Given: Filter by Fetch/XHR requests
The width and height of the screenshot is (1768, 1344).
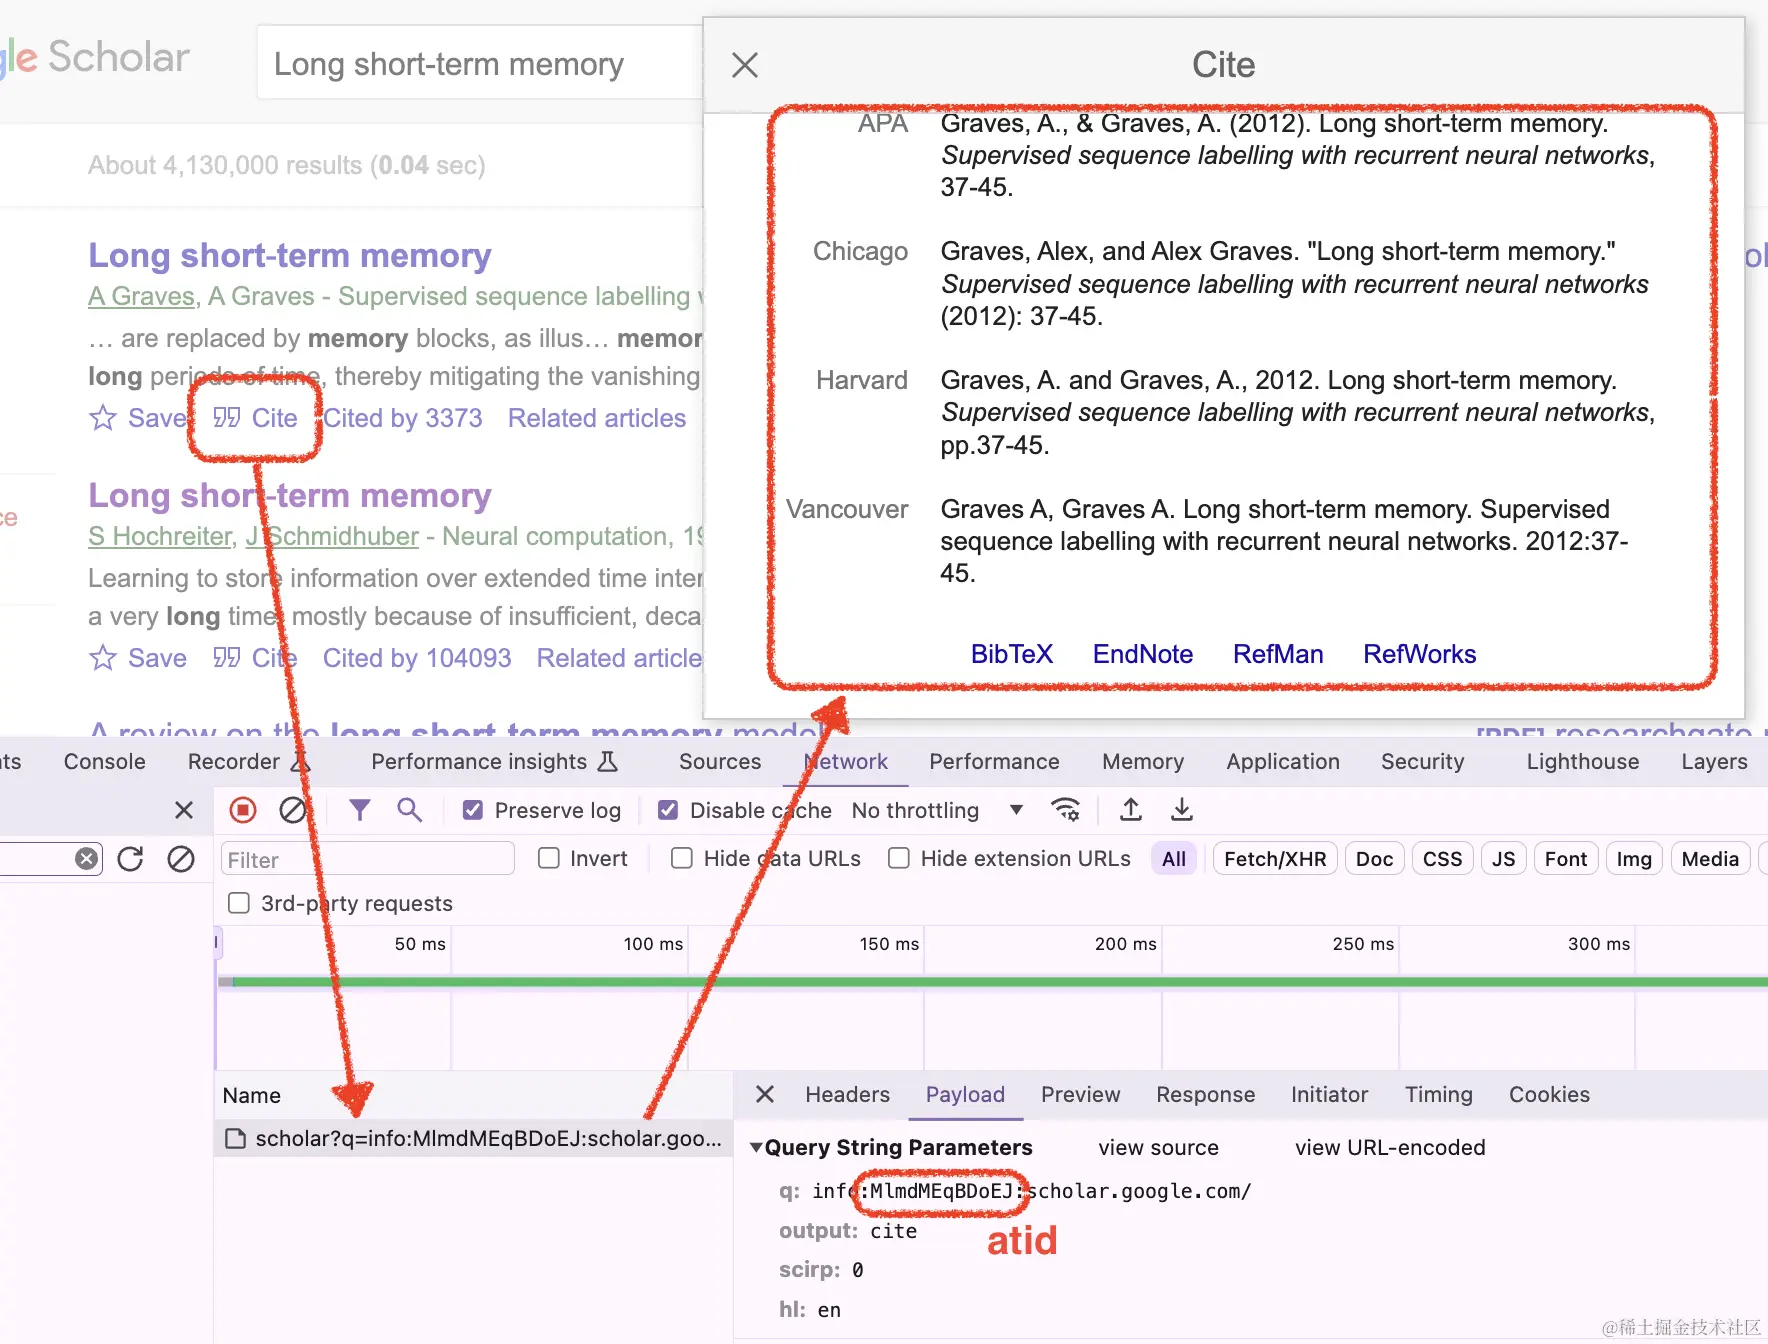Looking at the screenshot, I should 1275,859.
